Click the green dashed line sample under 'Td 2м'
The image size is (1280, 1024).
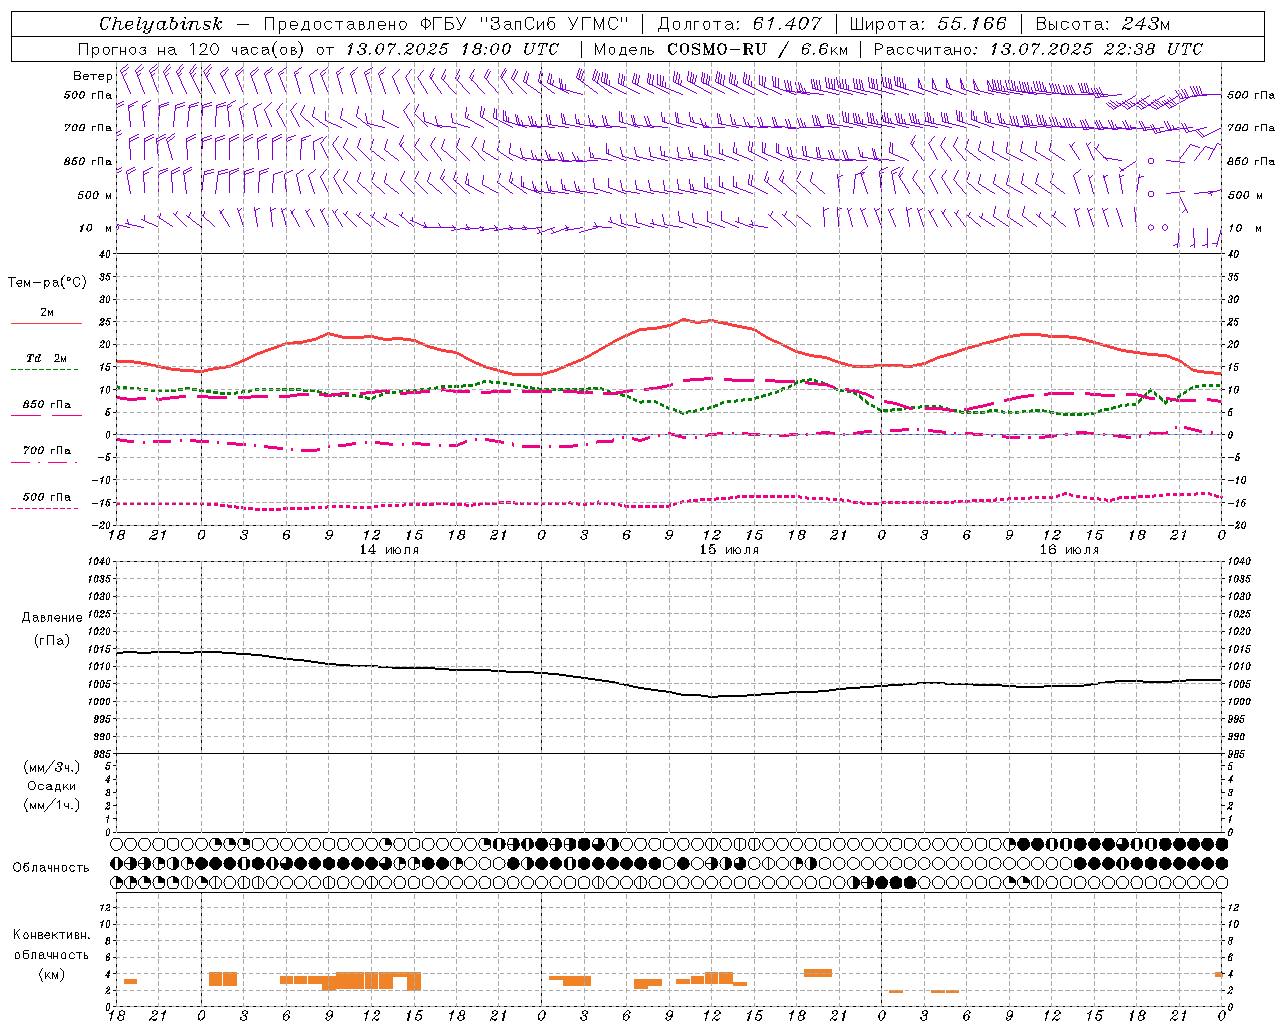[44, 370]
